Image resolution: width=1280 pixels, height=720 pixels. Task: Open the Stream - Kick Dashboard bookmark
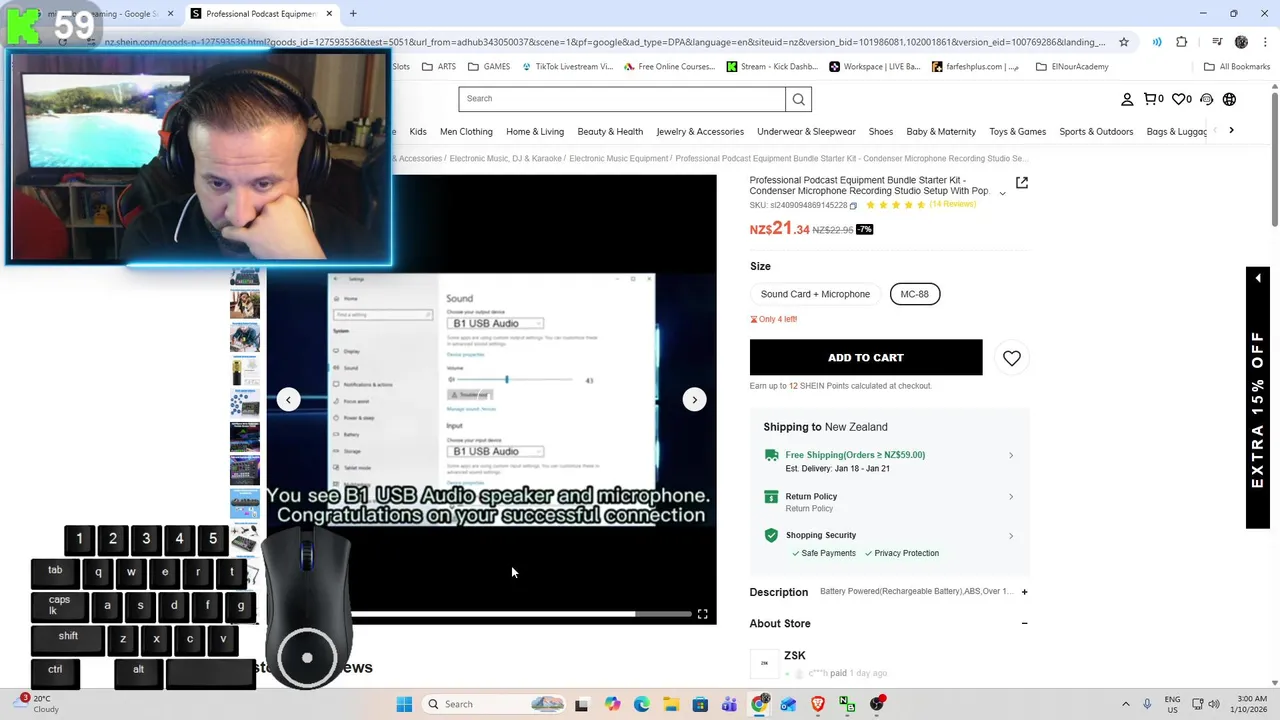point(772,67)
